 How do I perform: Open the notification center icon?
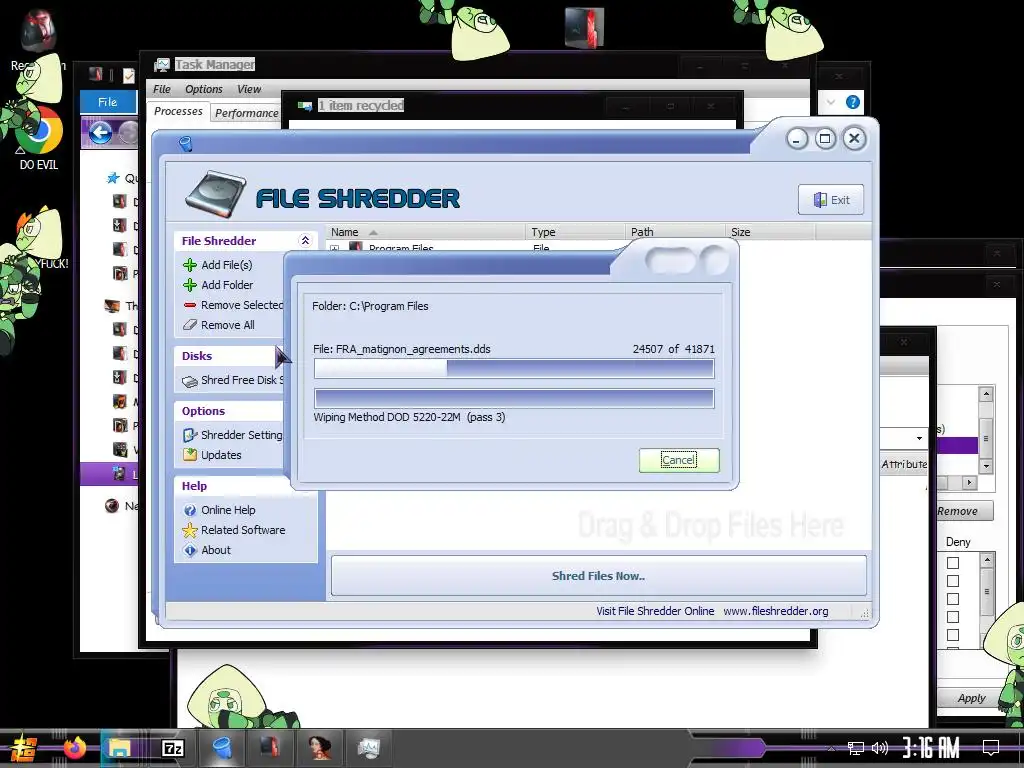pyautogui.click(x=991, y=748)
